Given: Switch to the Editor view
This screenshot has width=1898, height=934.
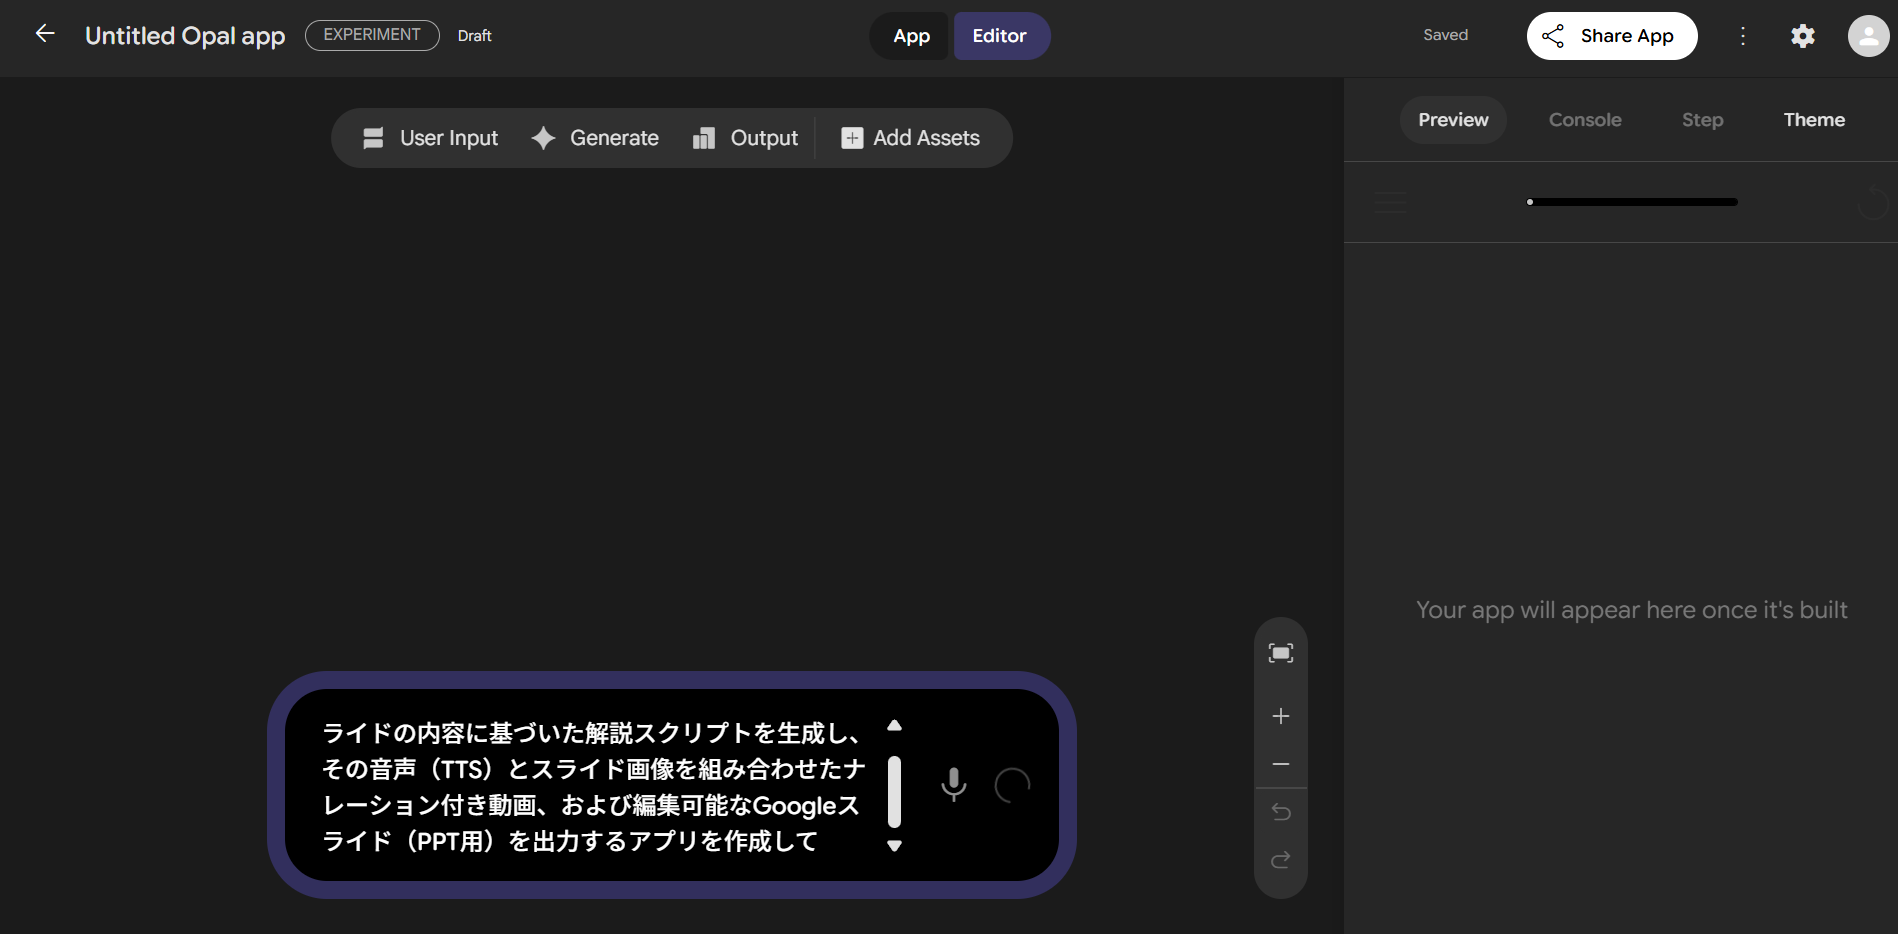Looking at the screenshot, I should click(1000, 36).
